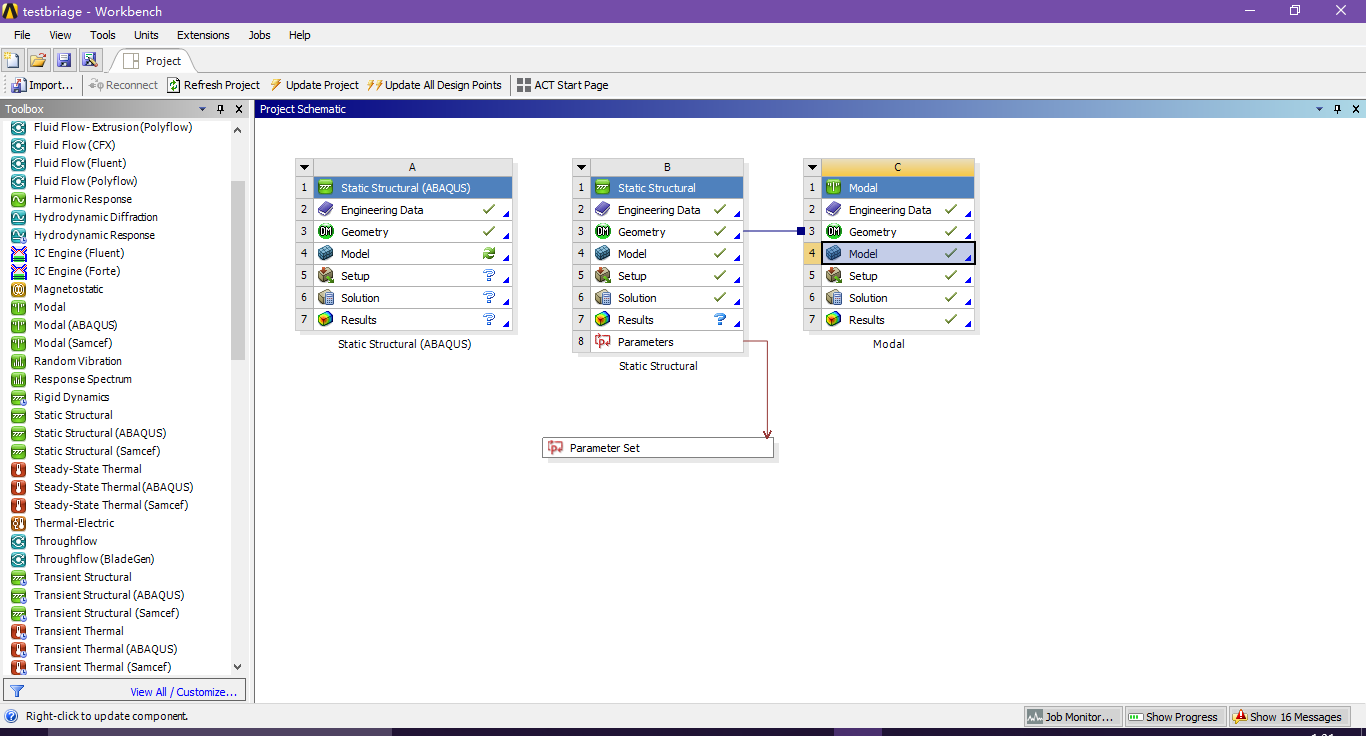Viewport: 1366px width, 736px height.
Task: Click the Save Project disk icon
Action: (x=64, y=60)
